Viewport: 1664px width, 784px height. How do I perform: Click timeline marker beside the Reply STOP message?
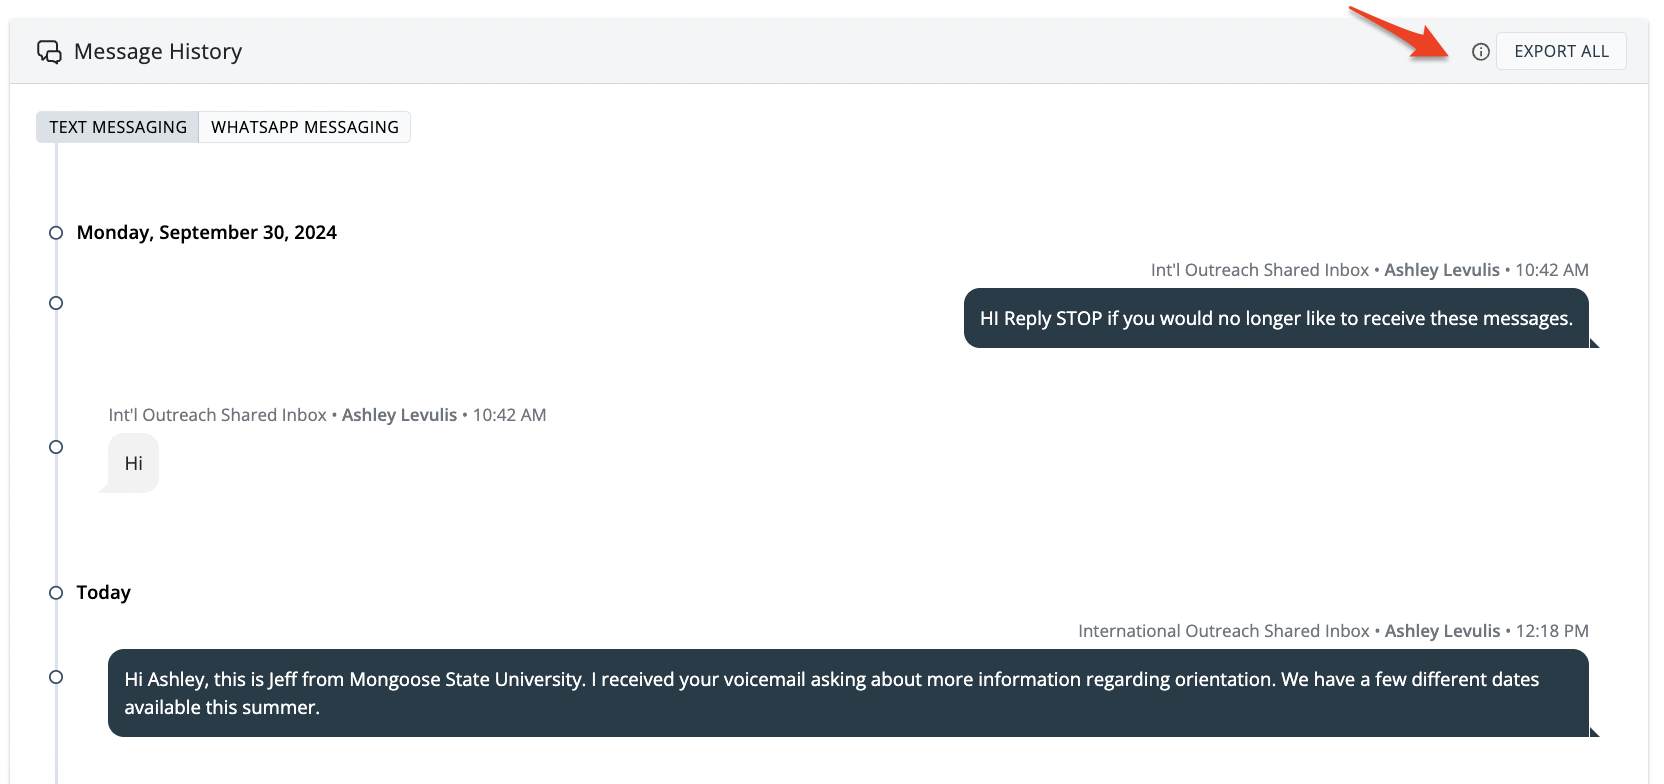coord(56,303)
